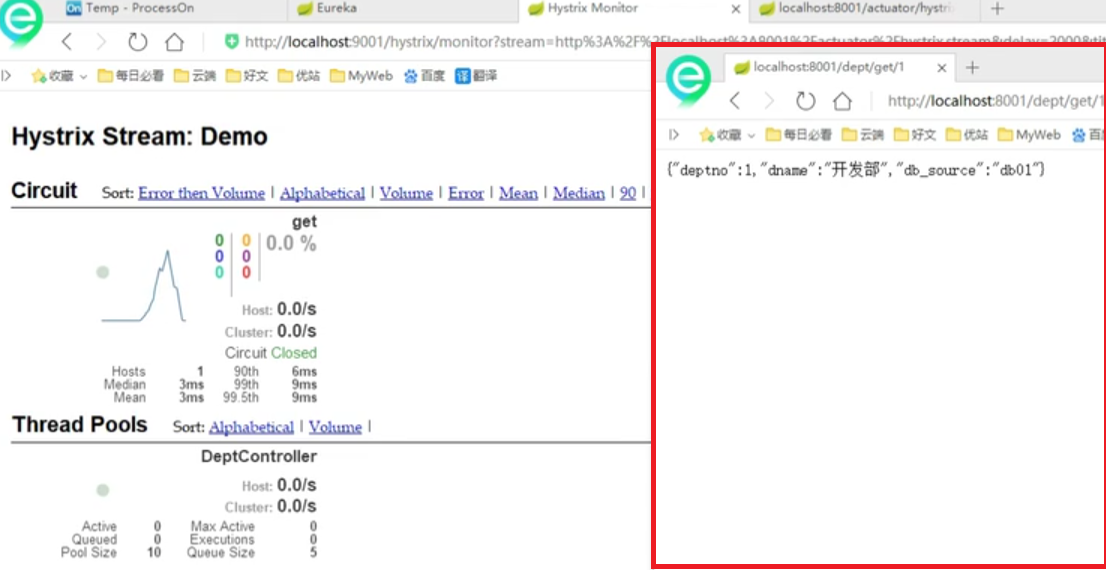The width and height of the screenshot is (1106, 570).
Task: Open the 收藏 favorites star in main window
Action: (x=53, y=76)
